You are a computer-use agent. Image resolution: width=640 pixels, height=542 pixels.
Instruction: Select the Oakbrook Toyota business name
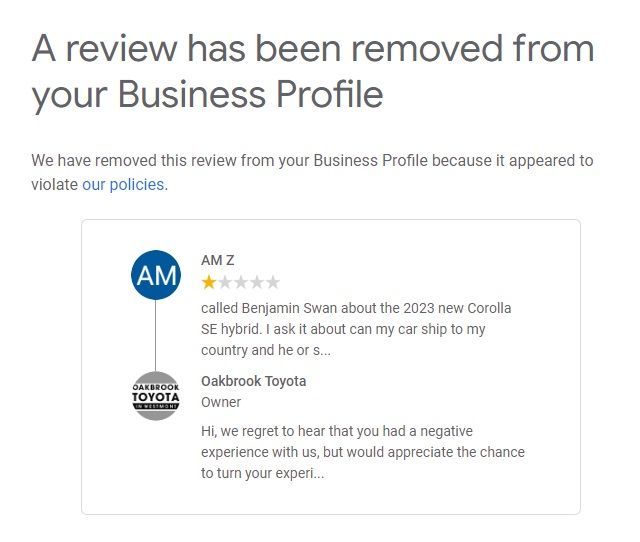coord(253,381)
